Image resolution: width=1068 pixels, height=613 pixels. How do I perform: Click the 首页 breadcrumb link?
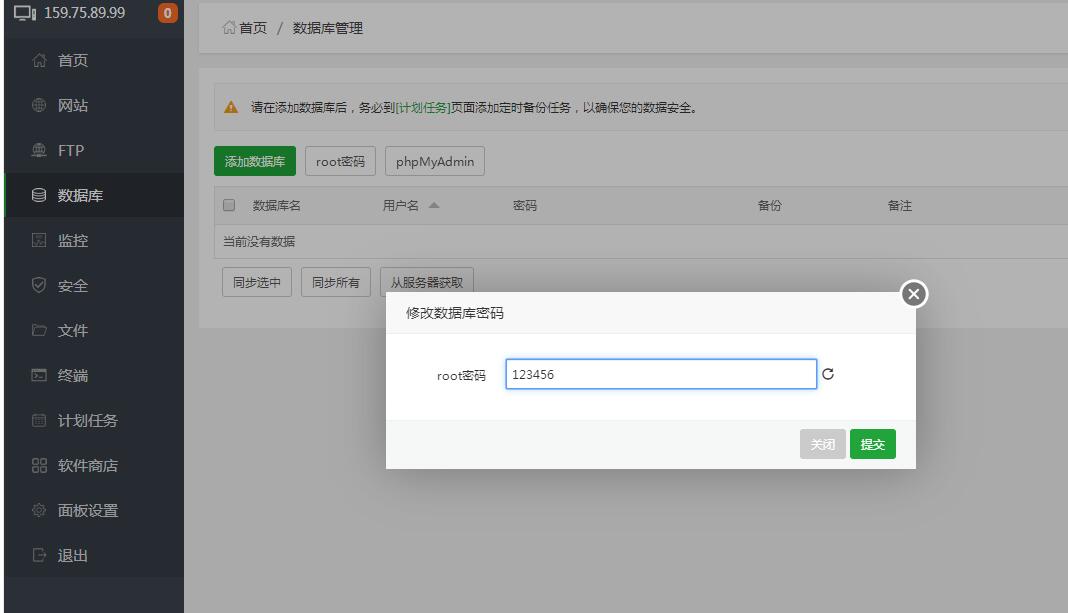click(252, 28)
